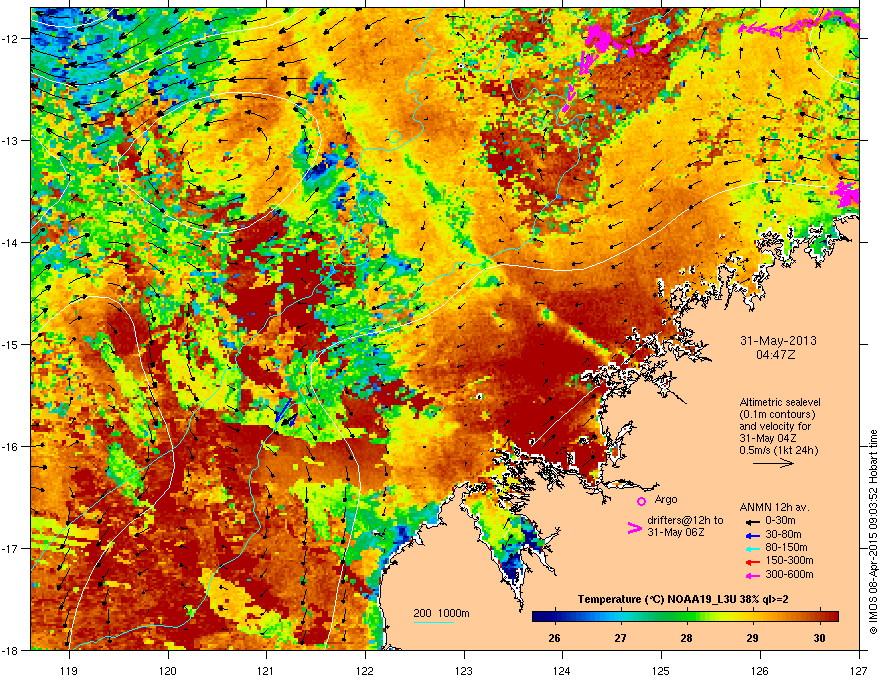
Task: Click the '80-150m' depth label
Action: 786,548
